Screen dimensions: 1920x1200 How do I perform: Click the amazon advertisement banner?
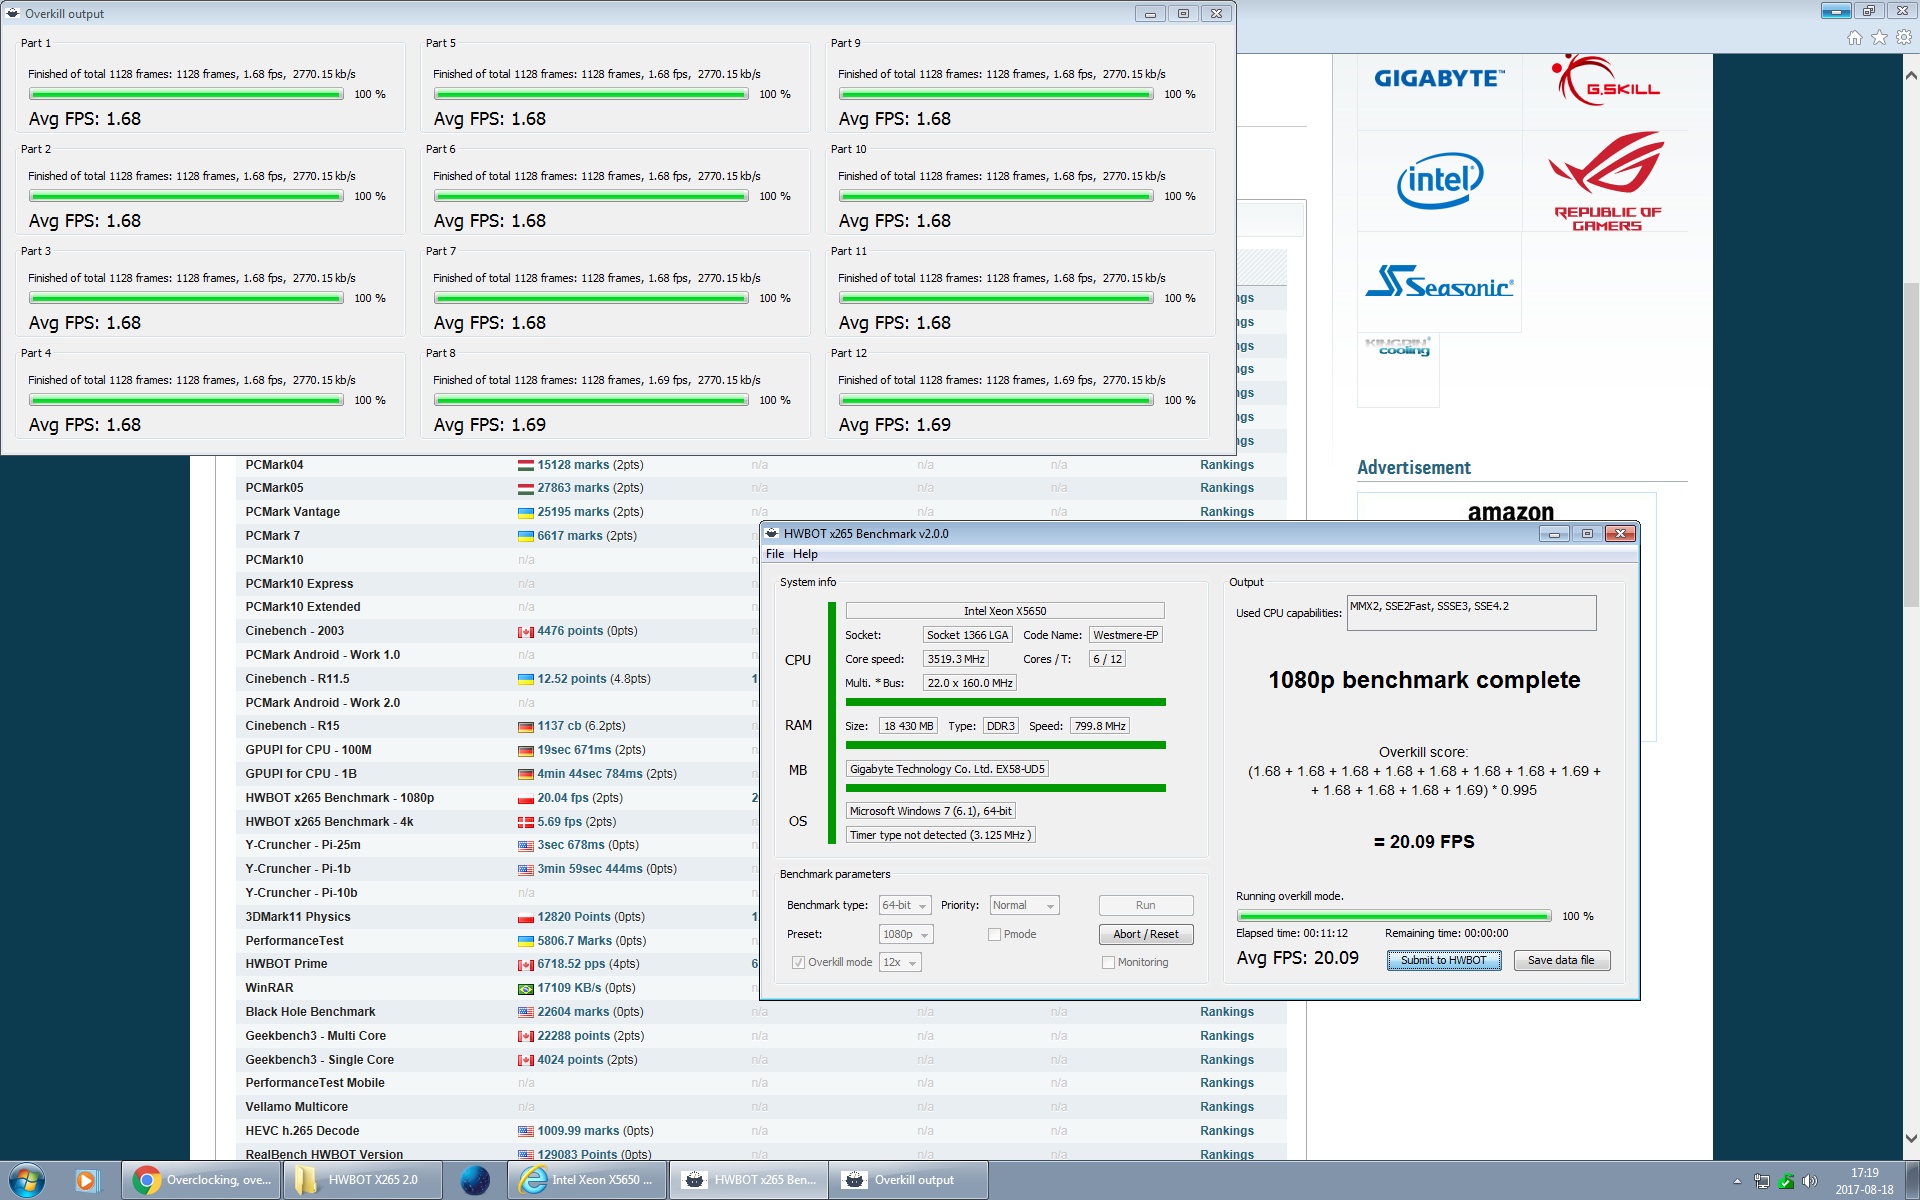pos(1510,510)
